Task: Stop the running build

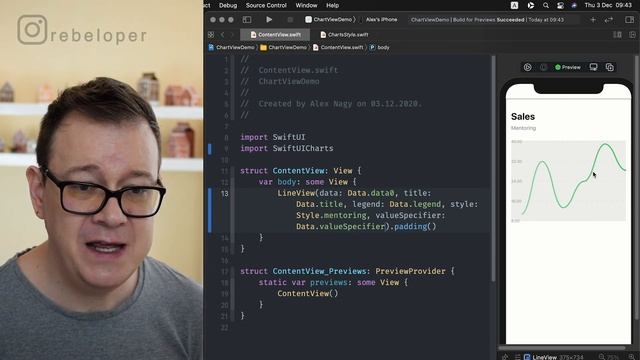Action: click(x=290, y=20)
